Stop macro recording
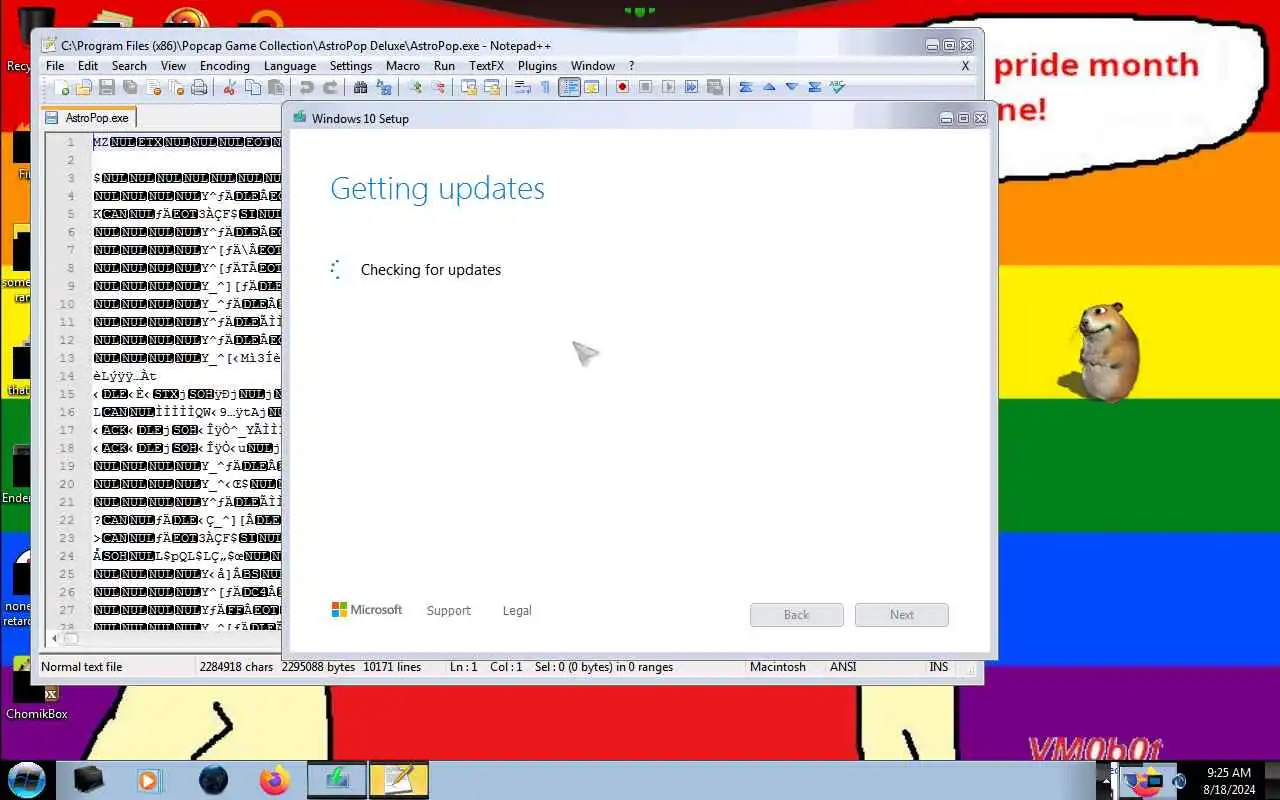 (x=645, y=87)
